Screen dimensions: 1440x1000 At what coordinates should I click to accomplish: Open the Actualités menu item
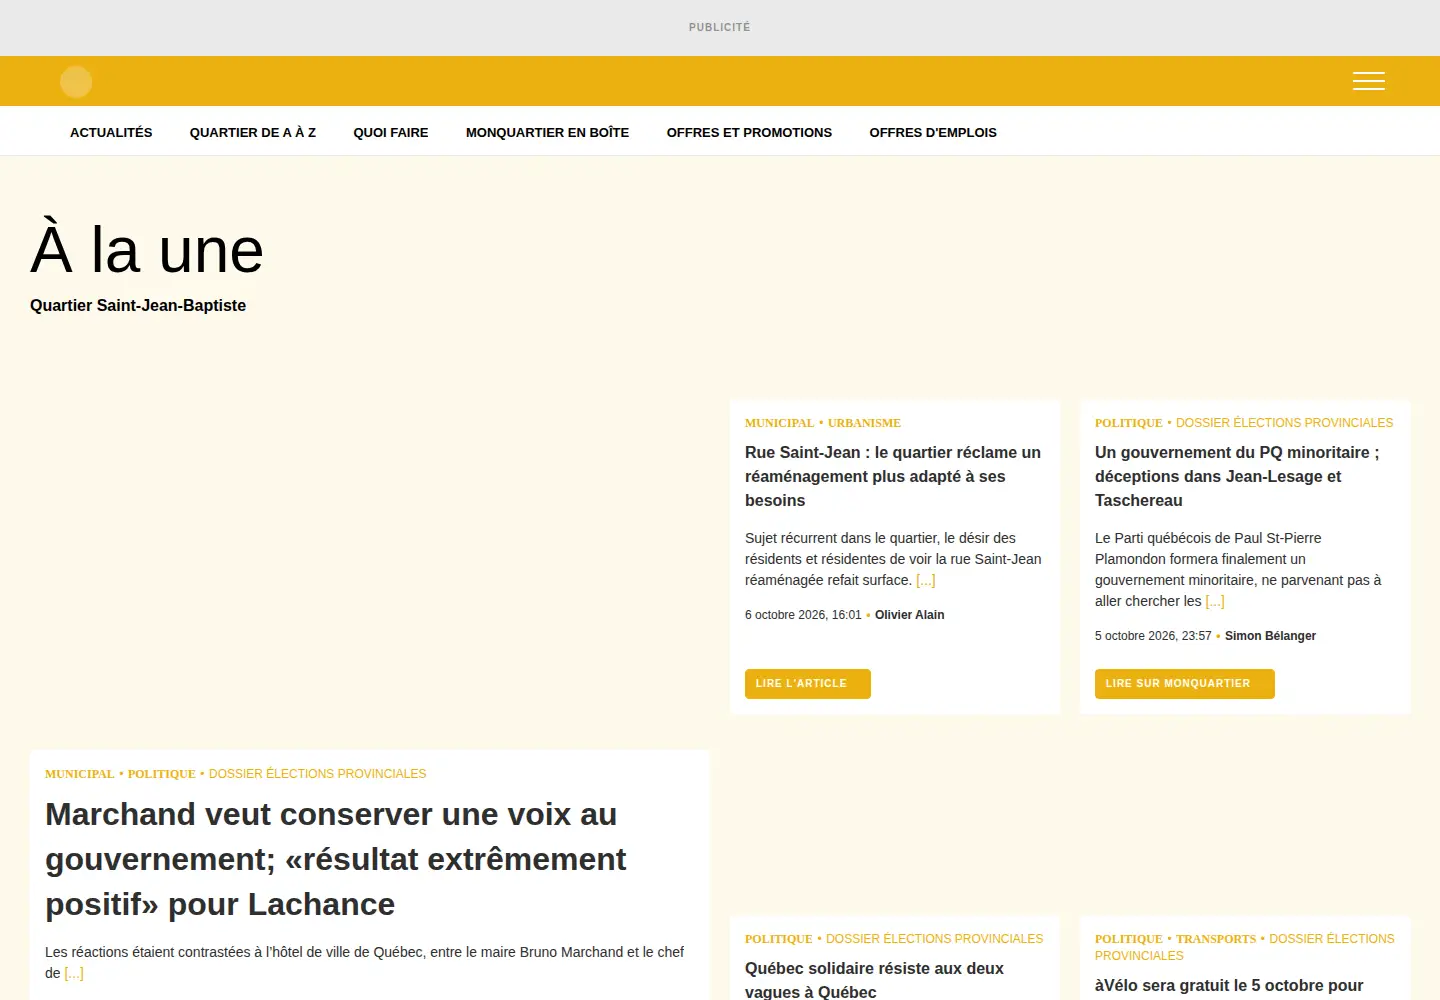click(111, 132)
